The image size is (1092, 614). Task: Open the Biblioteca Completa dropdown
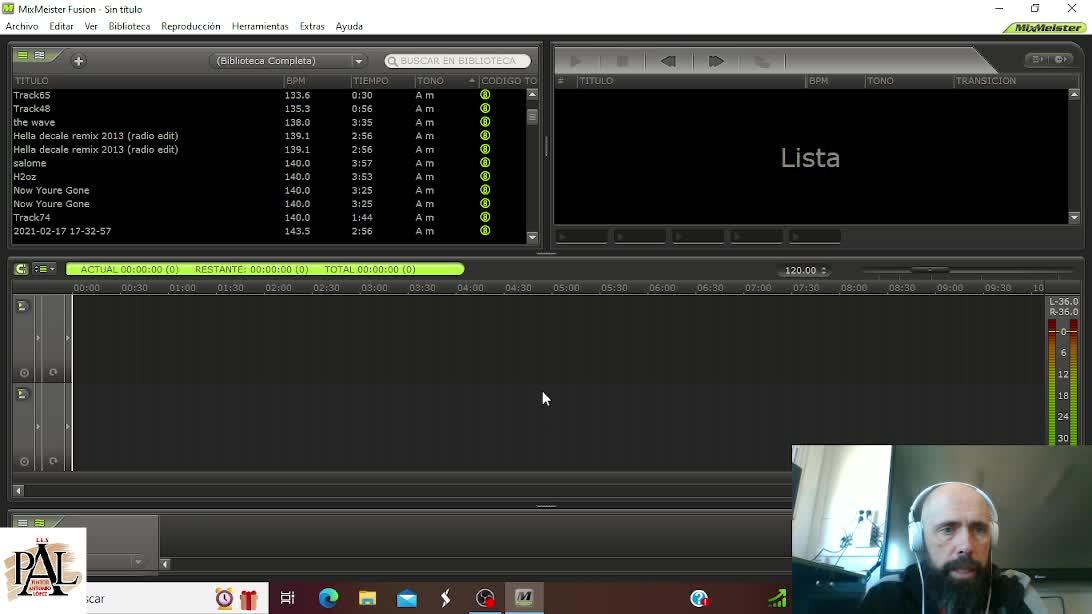pyautogui.click(x=289, y=61)
